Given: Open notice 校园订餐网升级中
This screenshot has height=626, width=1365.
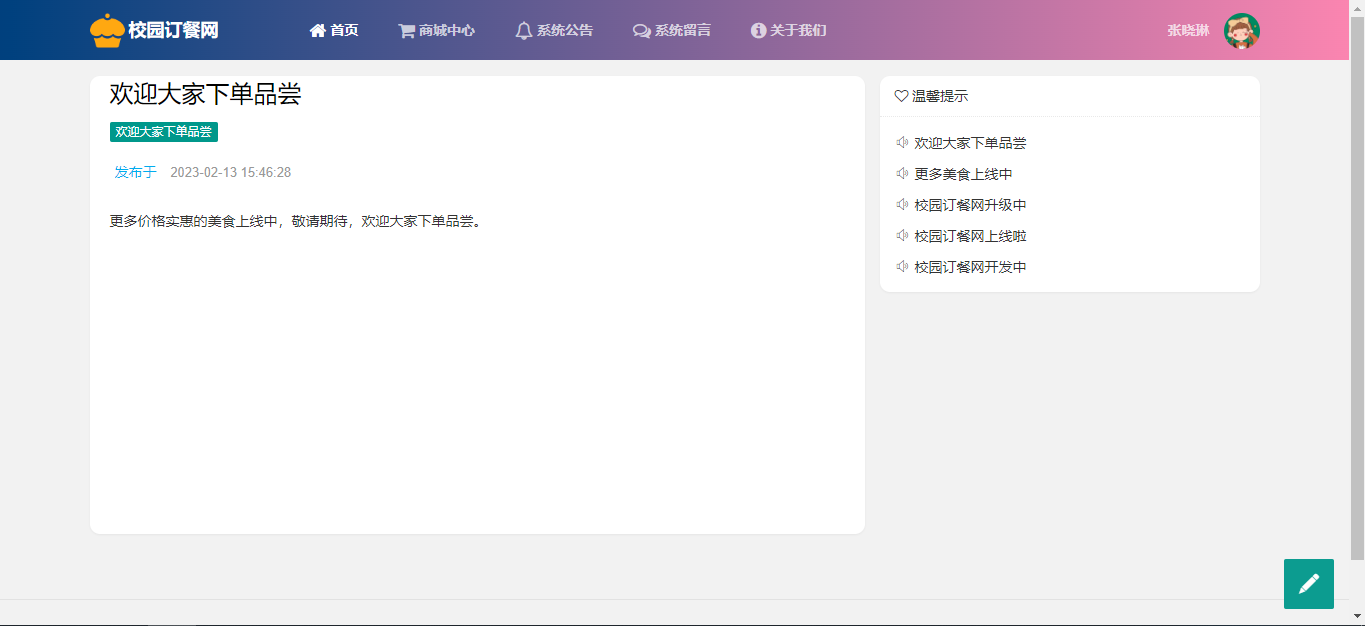Looking at the screenshot, I should (970, 205).
